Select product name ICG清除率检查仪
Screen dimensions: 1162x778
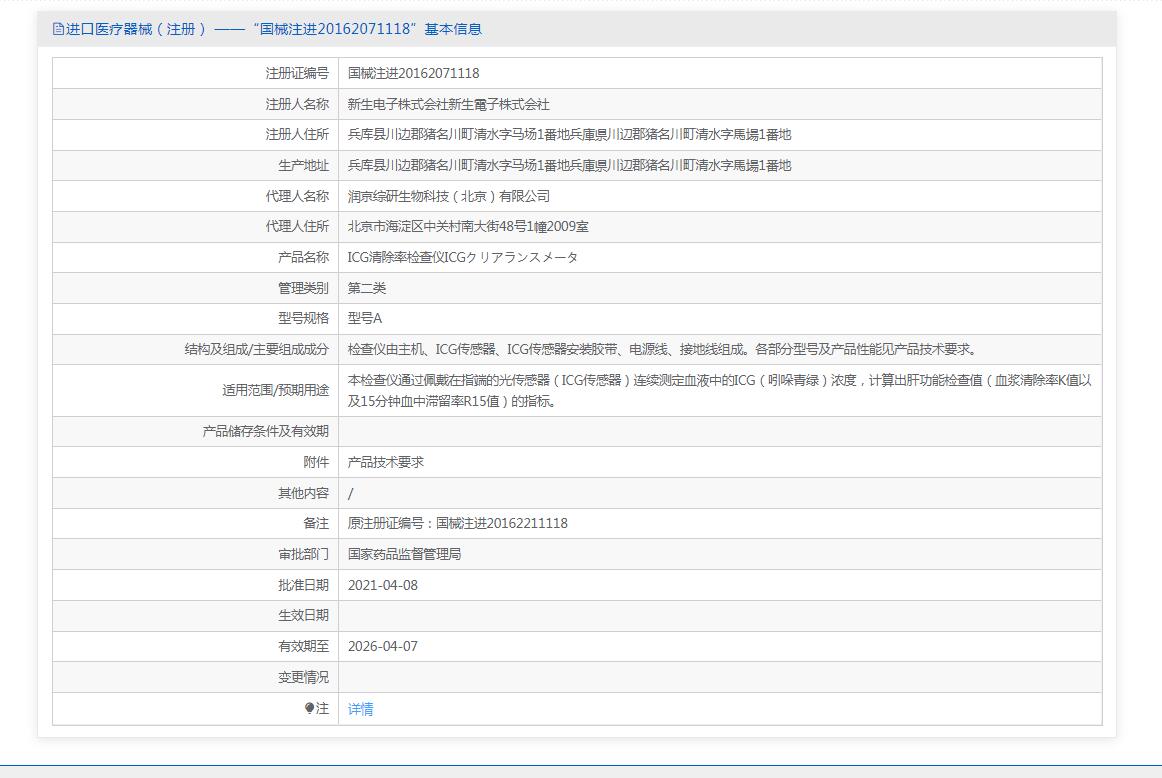(463, 258)
